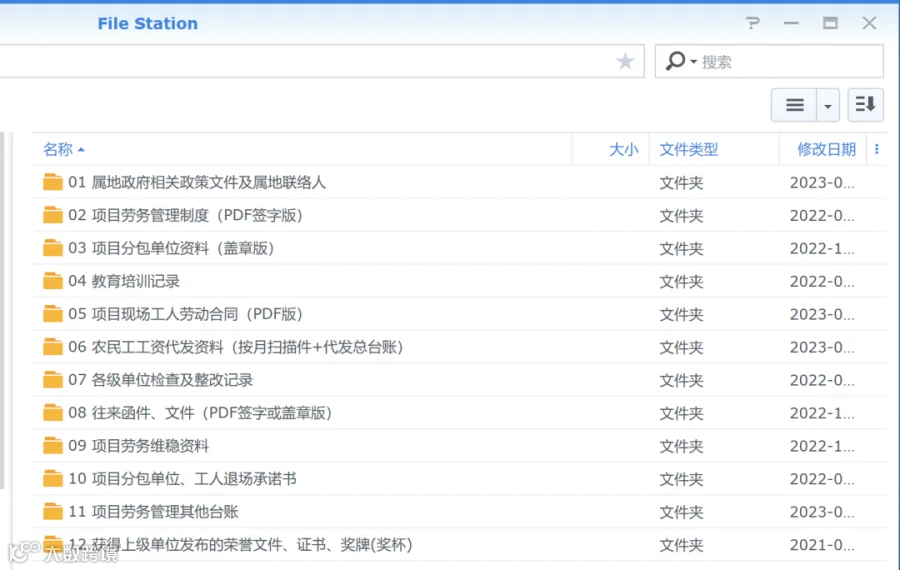Image resolution: width=900 pixels, height=570 pixels.
Task: Open the column options three-dot menu
Action: click(x=876, y=149)
